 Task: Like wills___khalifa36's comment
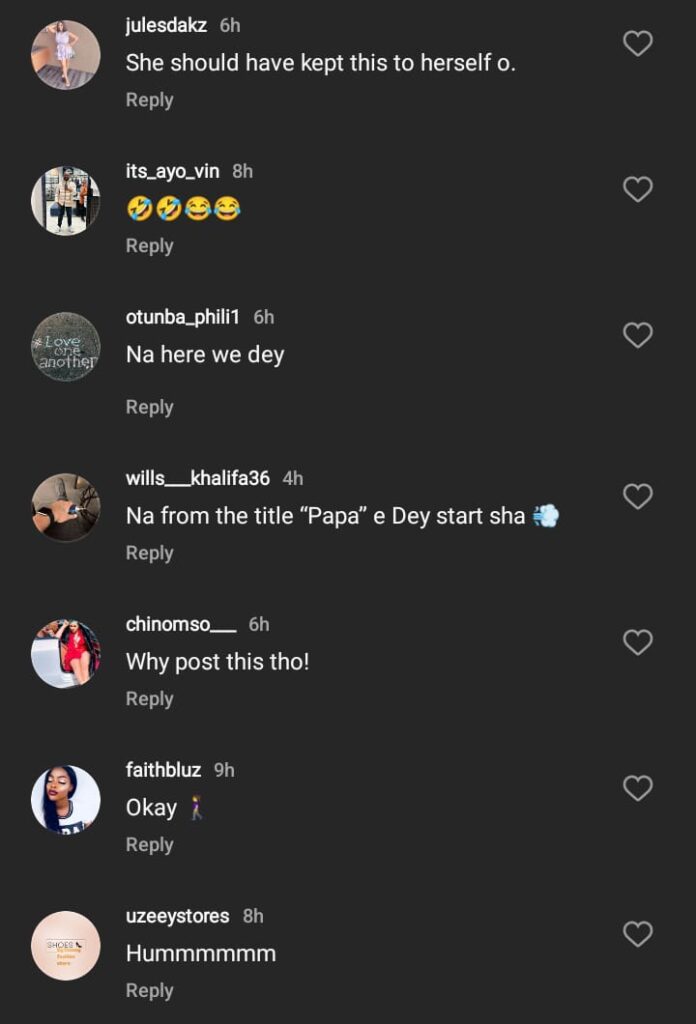click(x=637, y=496)
